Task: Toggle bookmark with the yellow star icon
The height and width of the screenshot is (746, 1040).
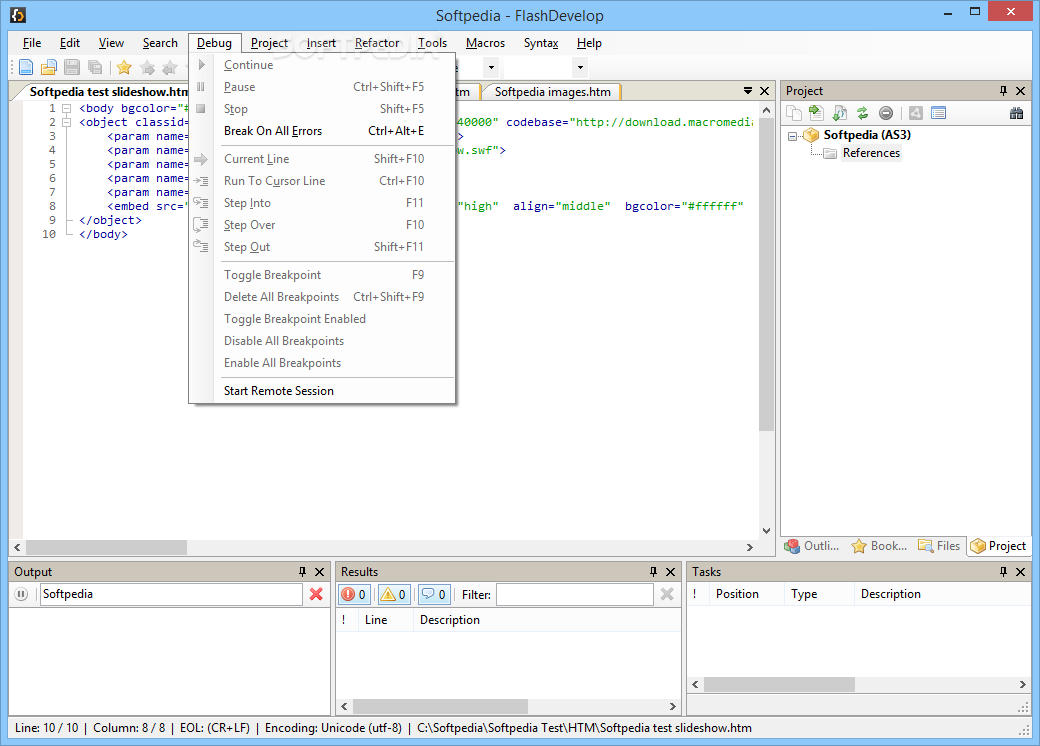Action: [124, 67]
